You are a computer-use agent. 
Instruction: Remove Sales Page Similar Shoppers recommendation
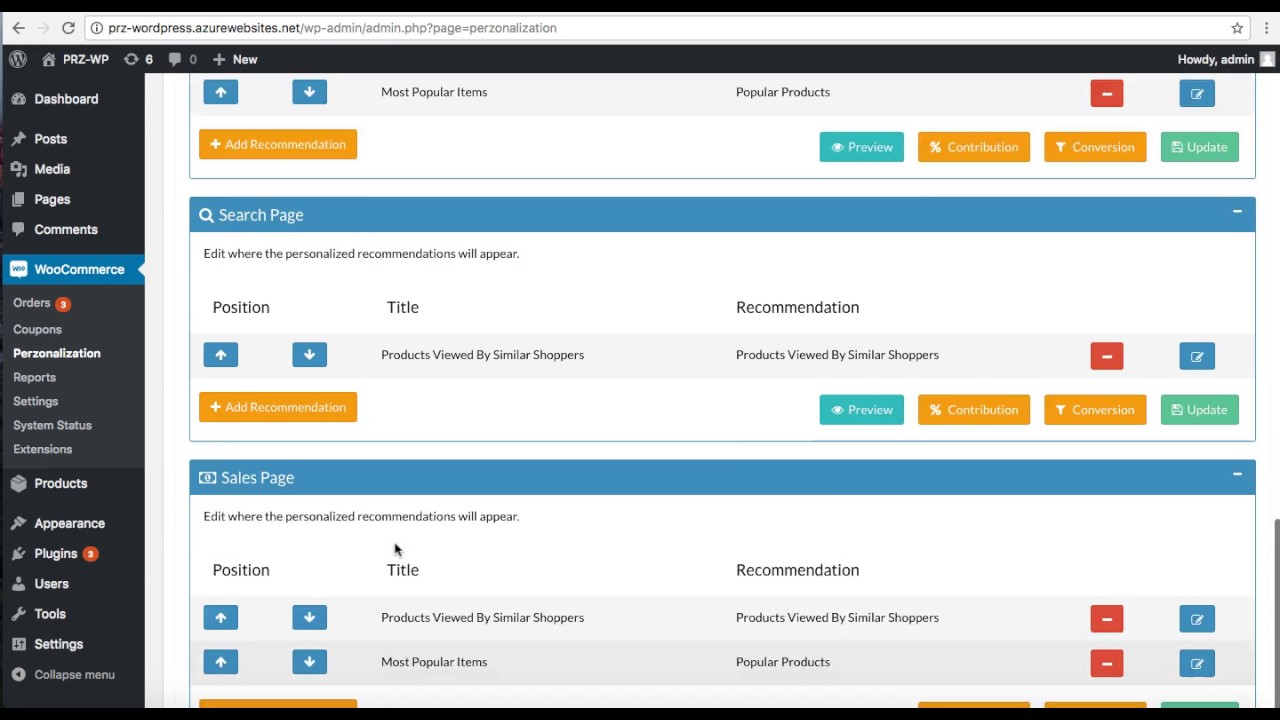[x=1107, y=620]
